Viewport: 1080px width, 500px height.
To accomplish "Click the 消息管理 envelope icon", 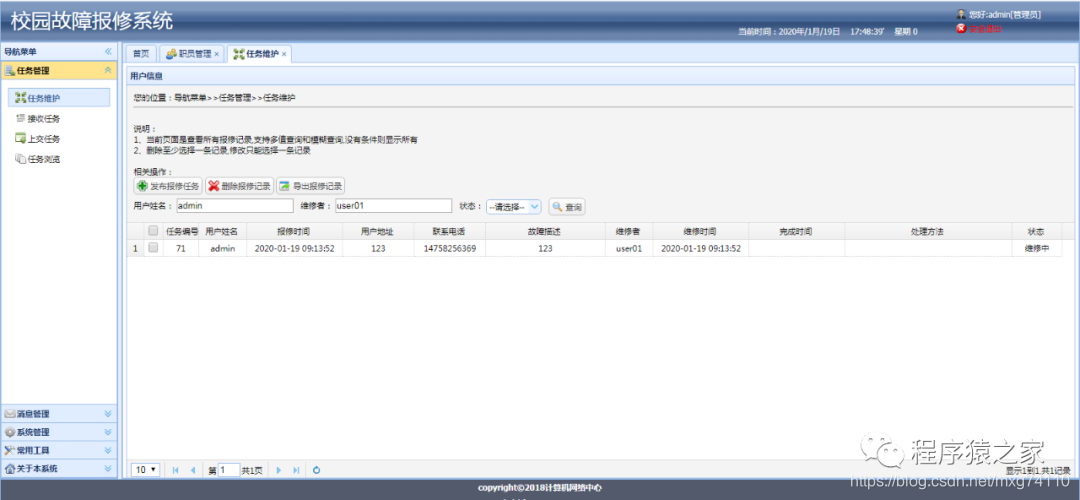I will tap(10, 414).
